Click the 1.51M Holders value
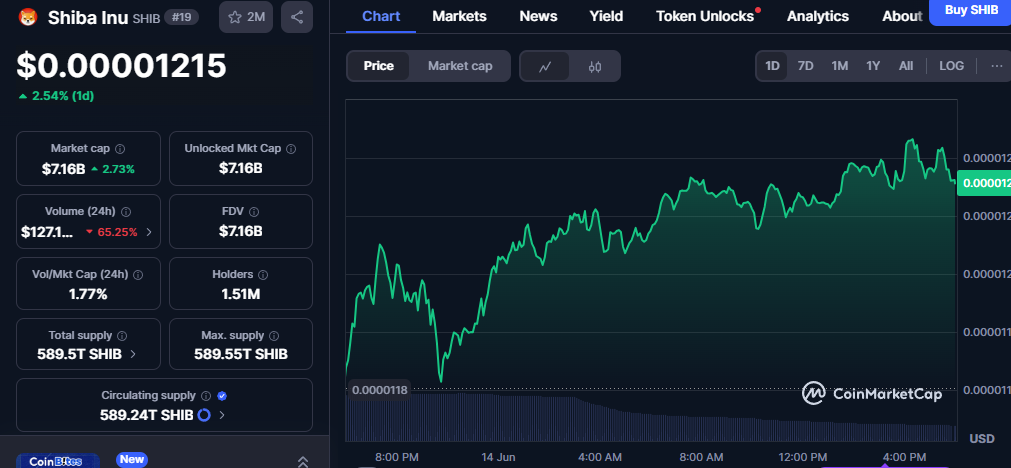 [240, 295]
